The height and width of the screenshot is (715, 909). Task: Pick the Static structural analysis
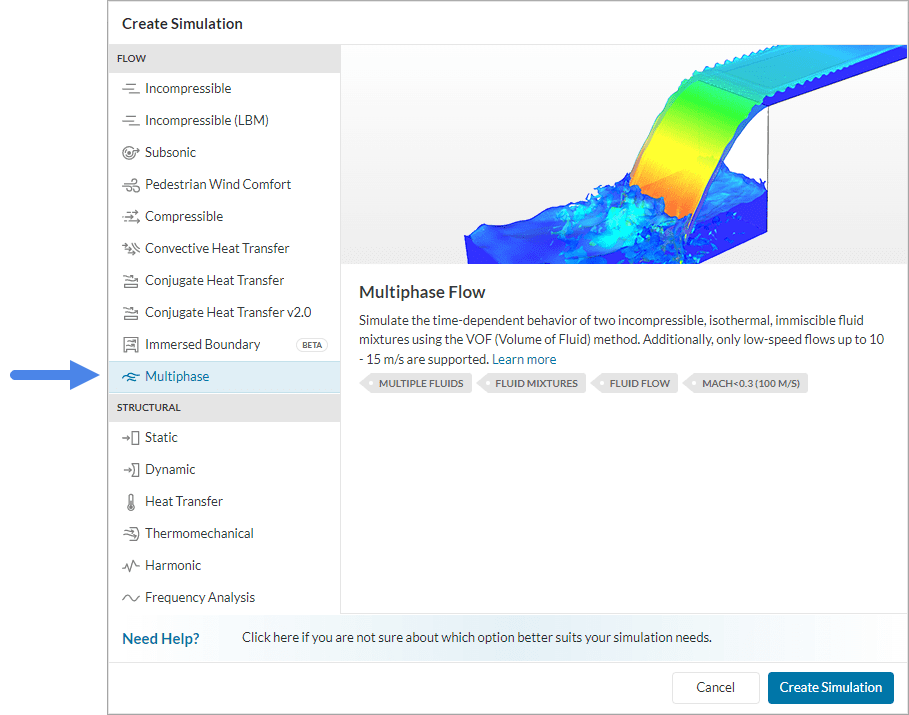point(161,438)
